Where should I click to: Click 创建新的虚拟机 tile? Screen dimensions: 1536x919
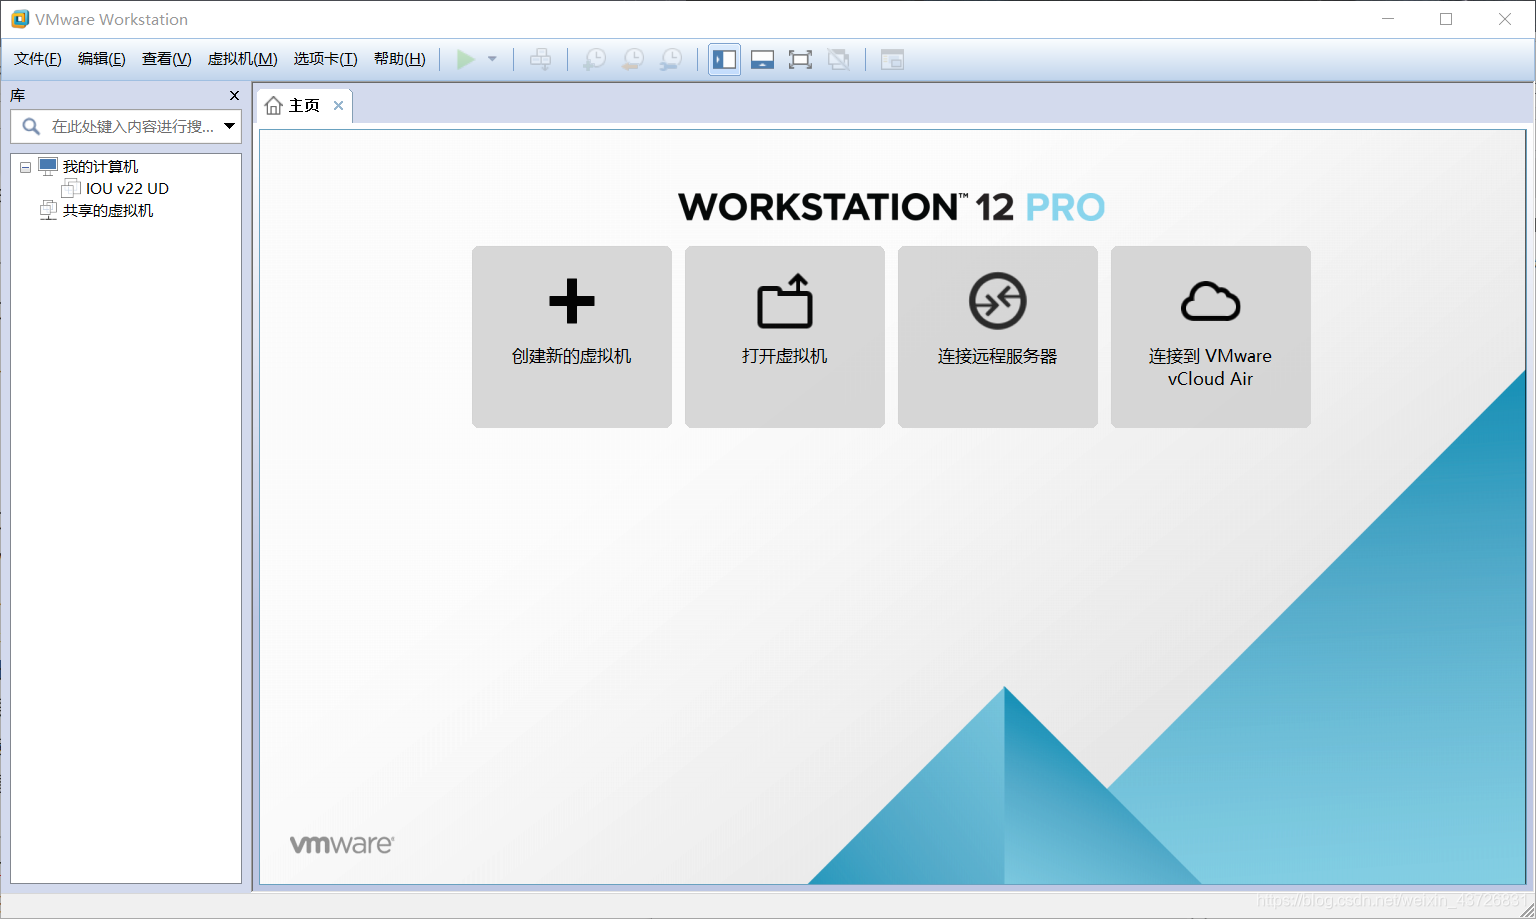pyautogui.click(x=572, y=337)
